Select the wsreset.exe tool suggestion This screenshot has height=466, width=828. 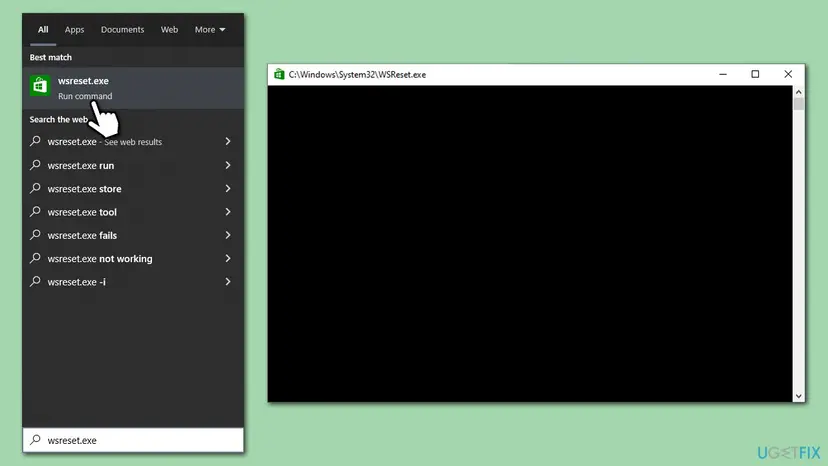point(133,212)
